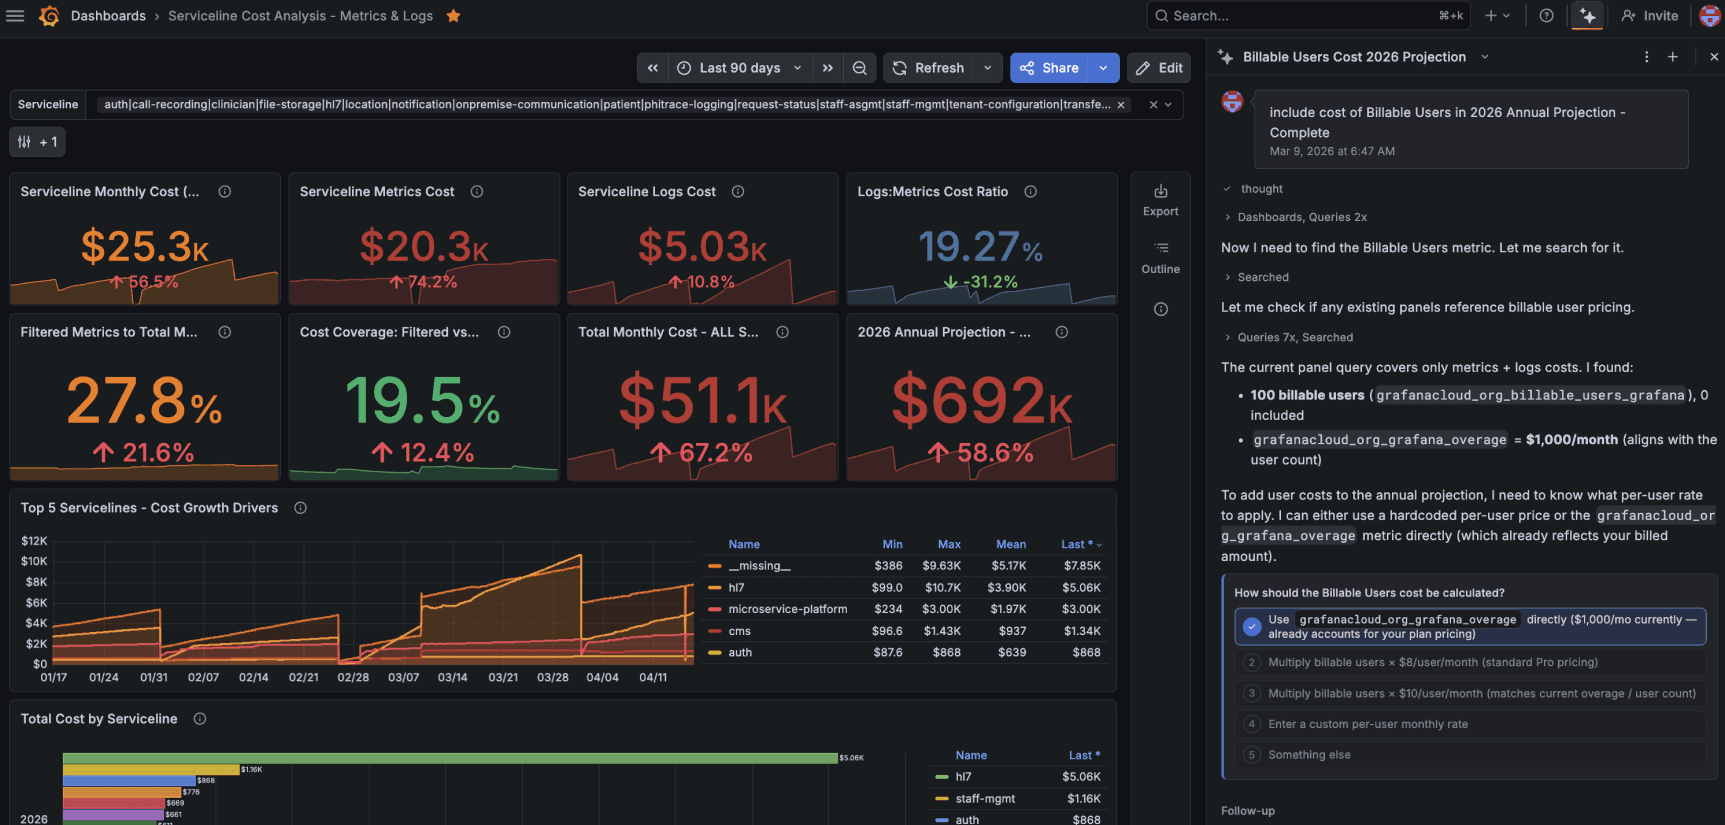The height and width of the screenshot is (825, 1725).
Task: Open the help menu icon
Action: tap(1546, 16)
